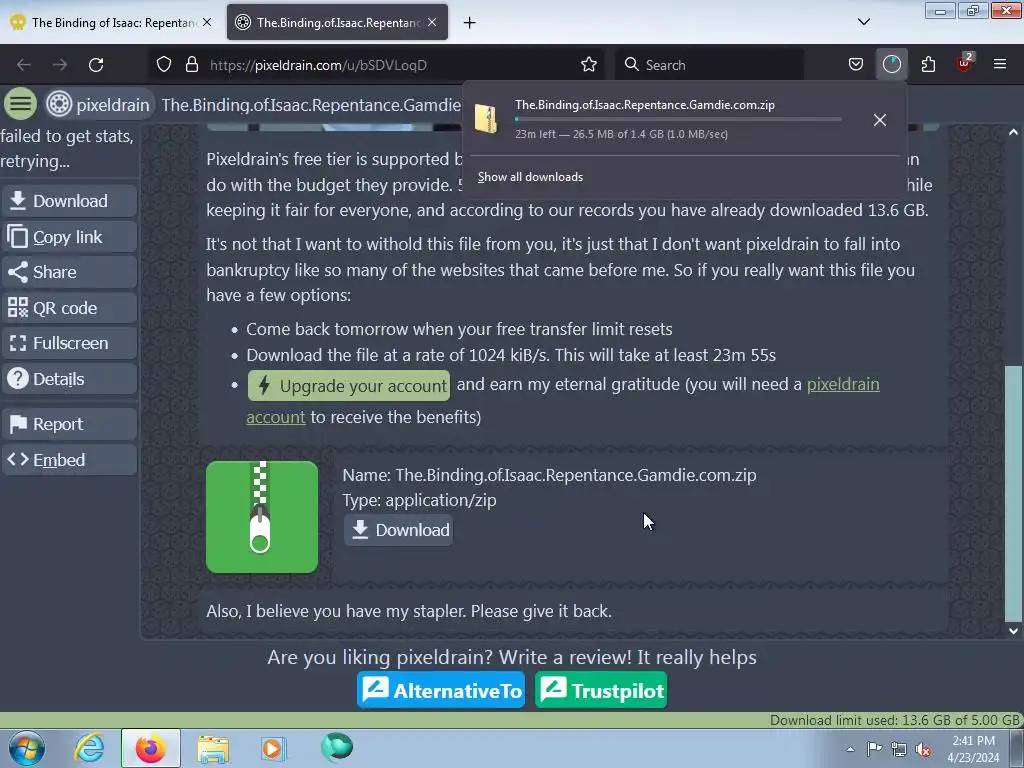Image resolution: width=1024 pixels, height=768 pixels.
Task: Open the green globe taskbar app
Action: [337, 747]
